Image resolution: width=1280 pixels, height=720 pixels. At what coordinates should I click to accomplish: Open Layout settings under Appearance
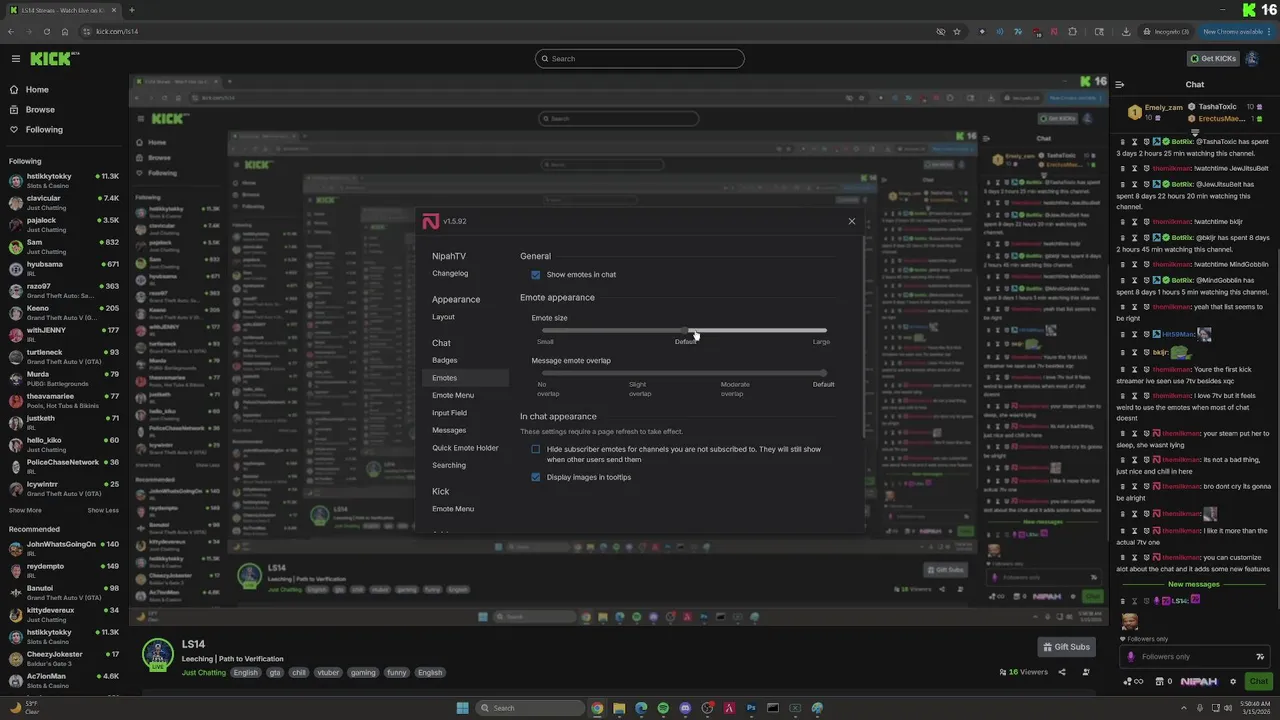[443, 317]
